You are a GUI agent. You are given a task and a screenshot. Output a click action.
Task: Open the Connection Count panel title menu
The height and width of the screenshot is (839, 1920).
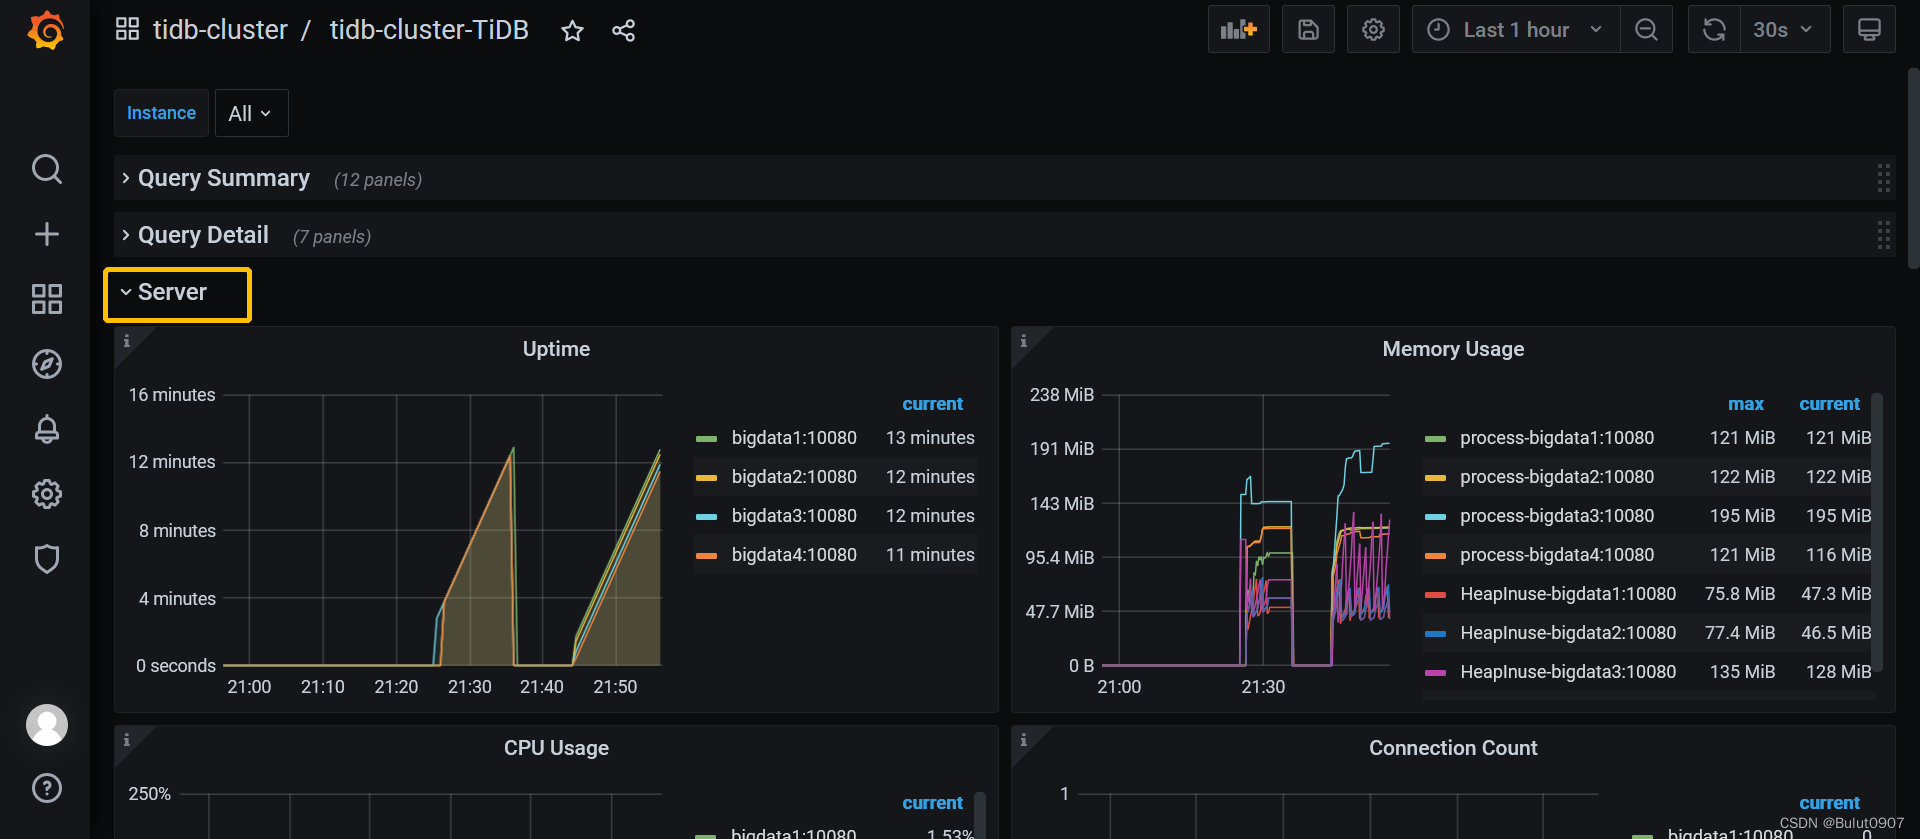(x=1453, y=748)
